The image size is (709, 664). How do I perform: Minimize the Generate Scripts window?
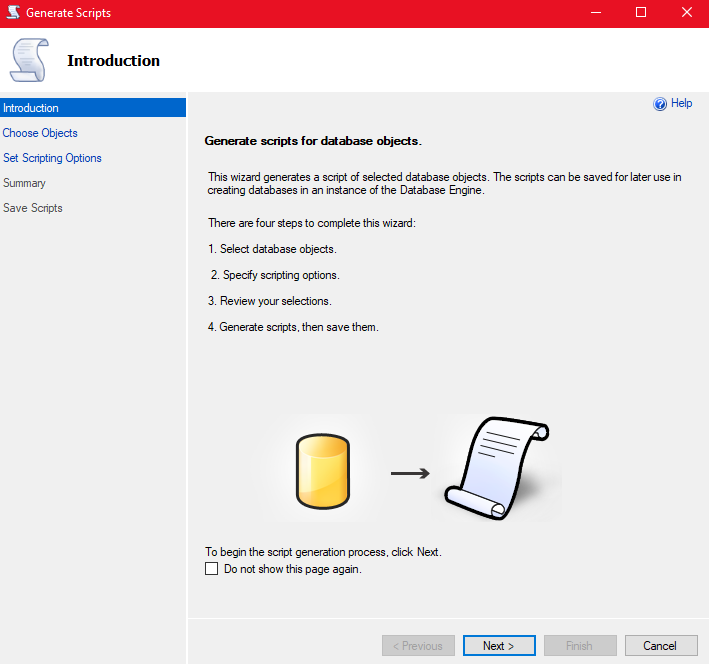[593, 13]
